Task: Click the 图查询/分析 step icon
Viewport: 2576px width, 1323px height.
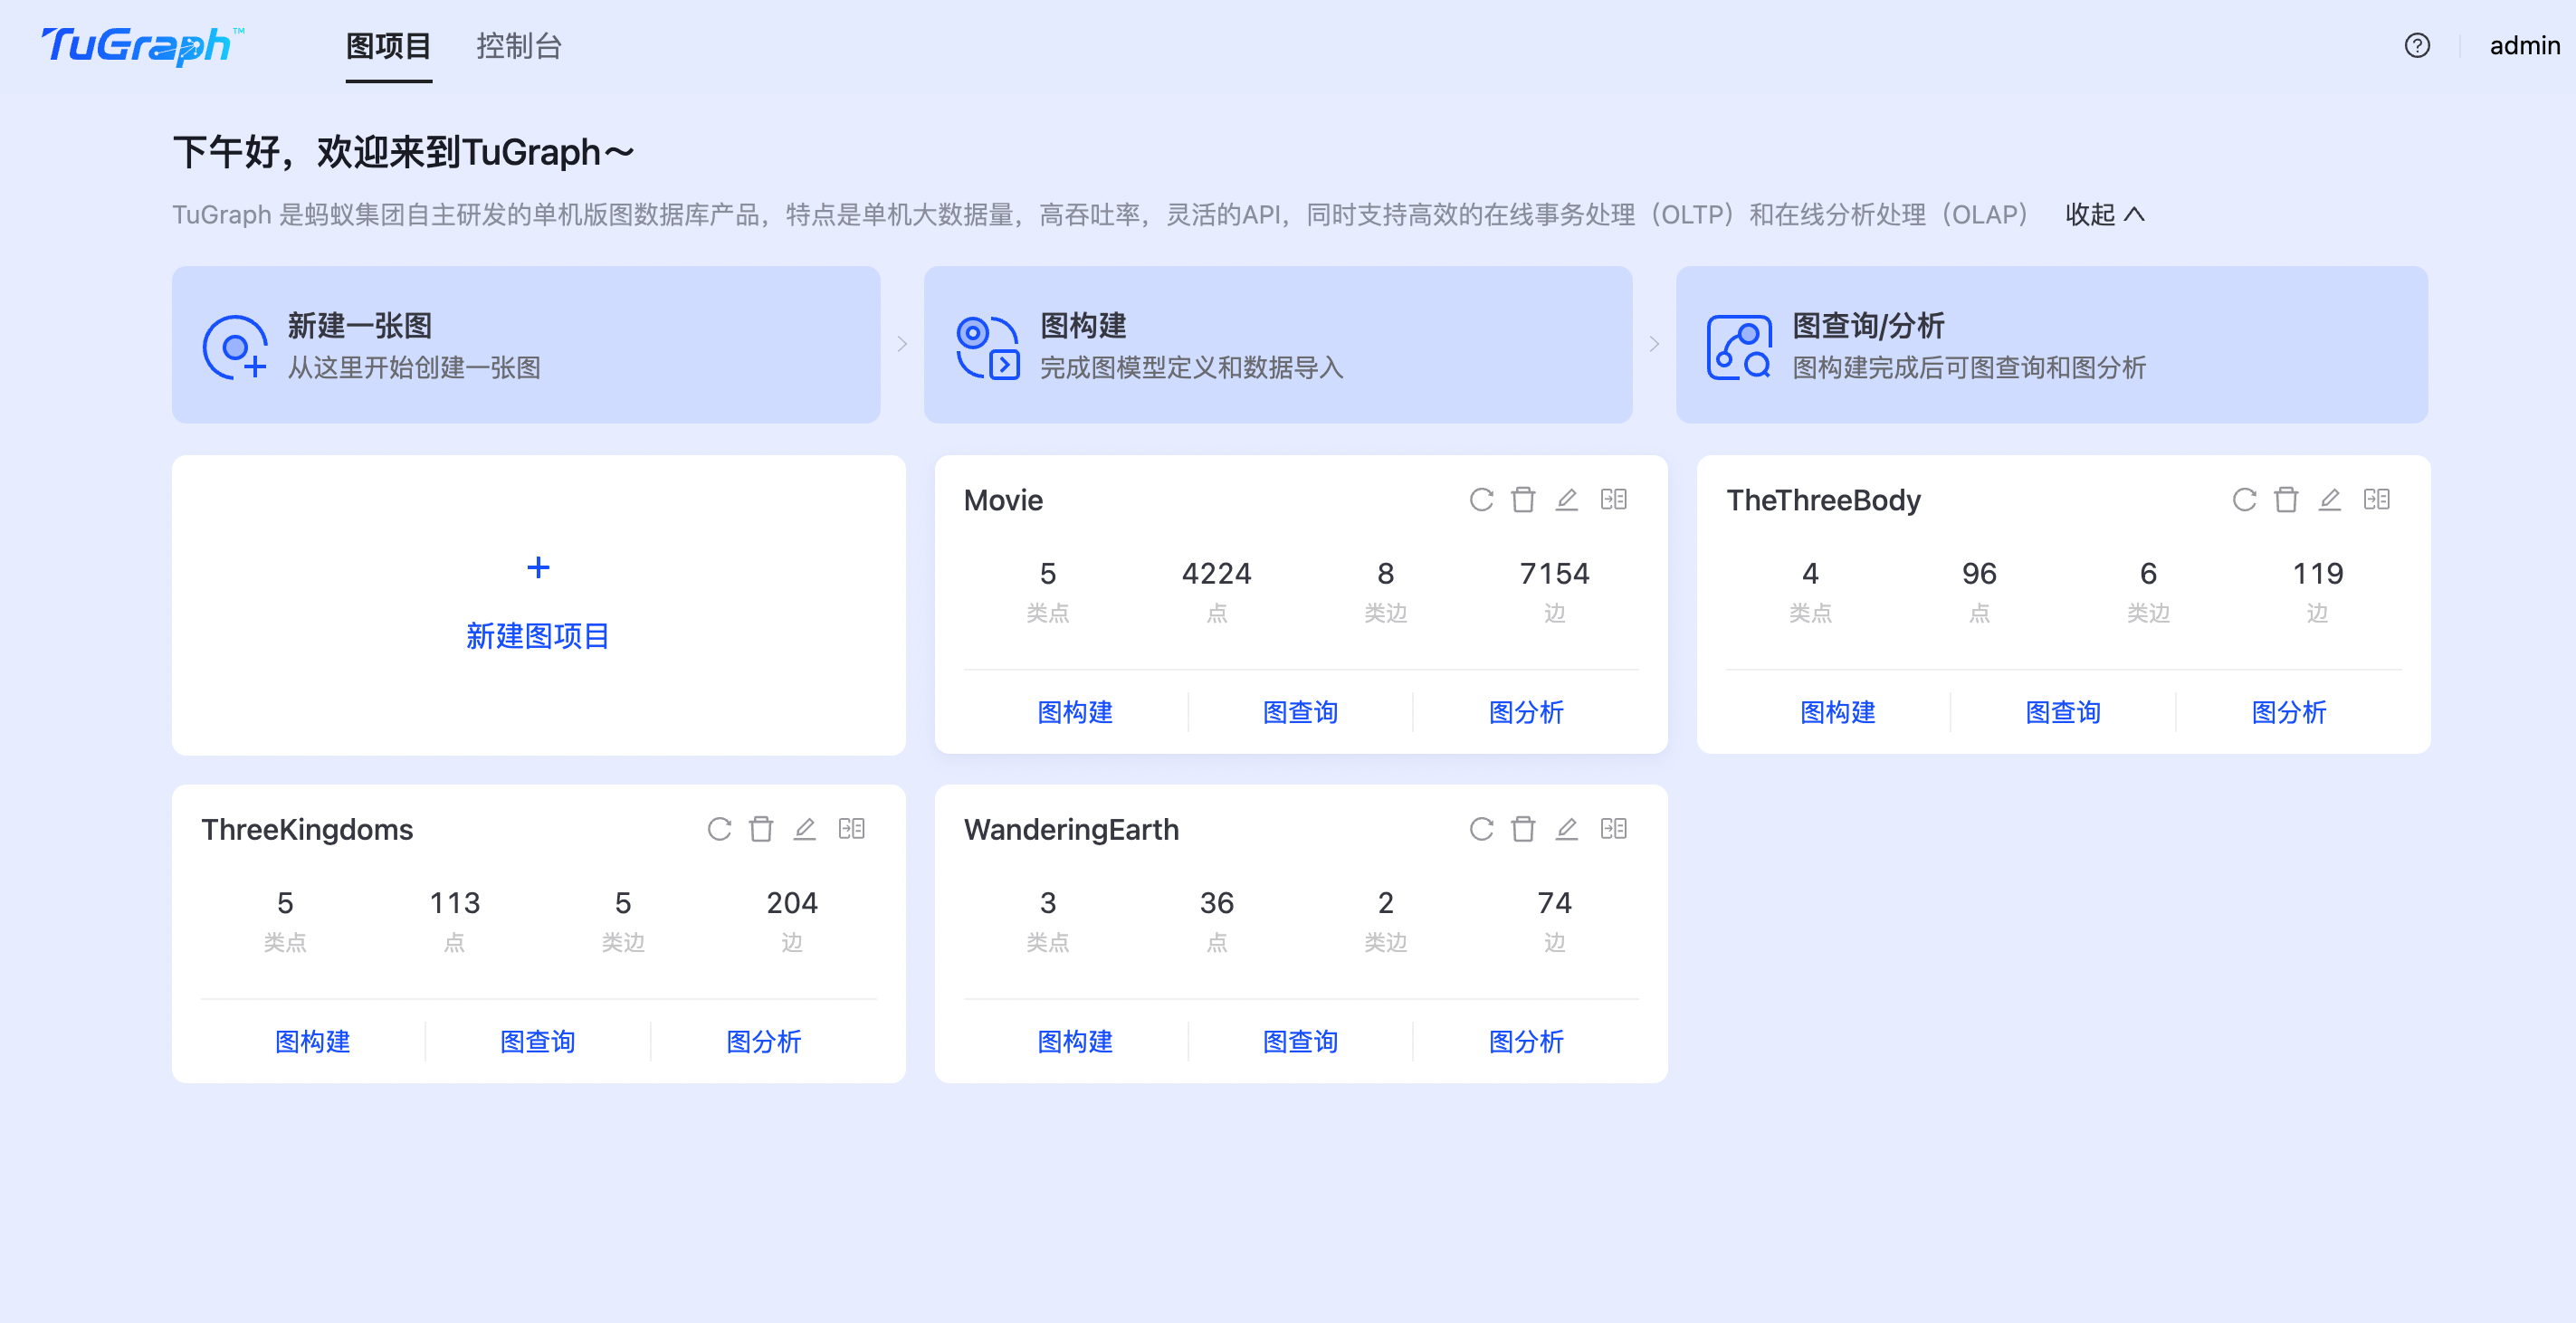Action: click(x=1739, y=347)
